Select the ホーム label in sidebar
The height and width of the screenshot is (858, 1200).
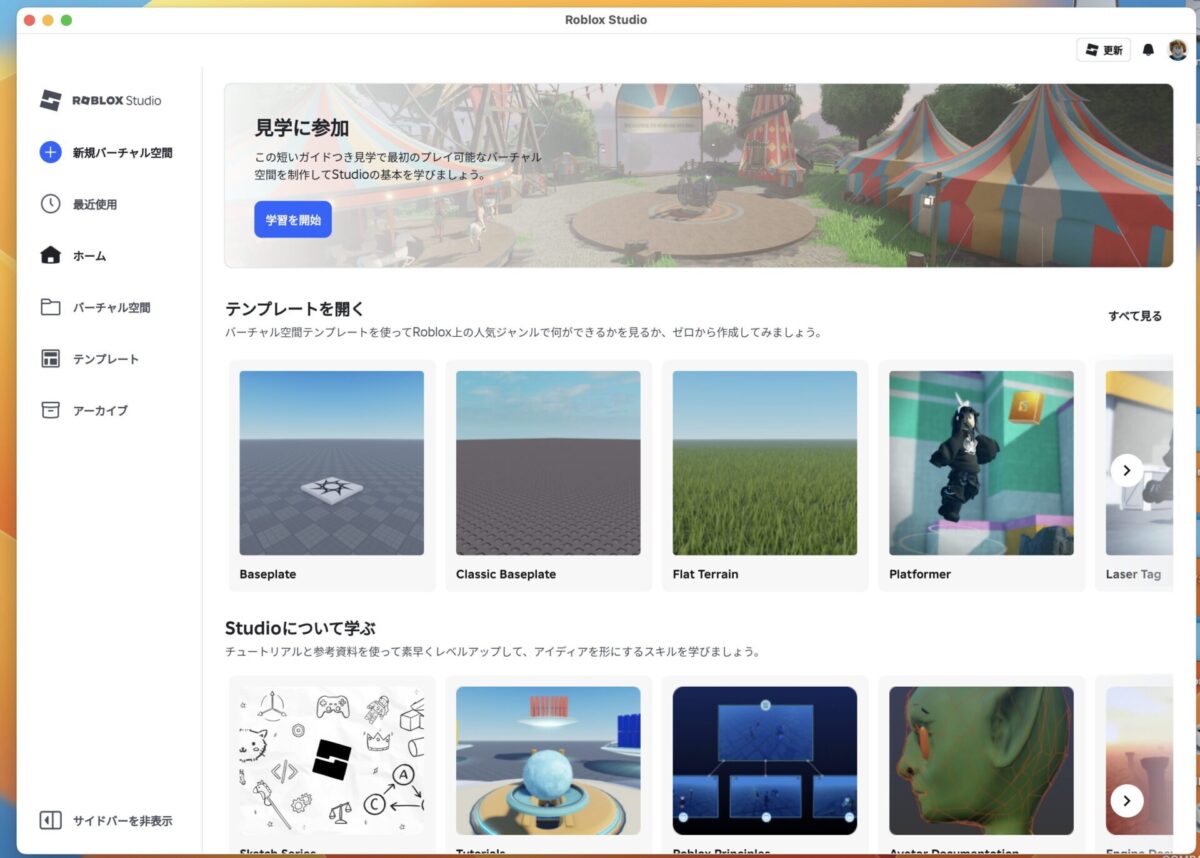89,256
